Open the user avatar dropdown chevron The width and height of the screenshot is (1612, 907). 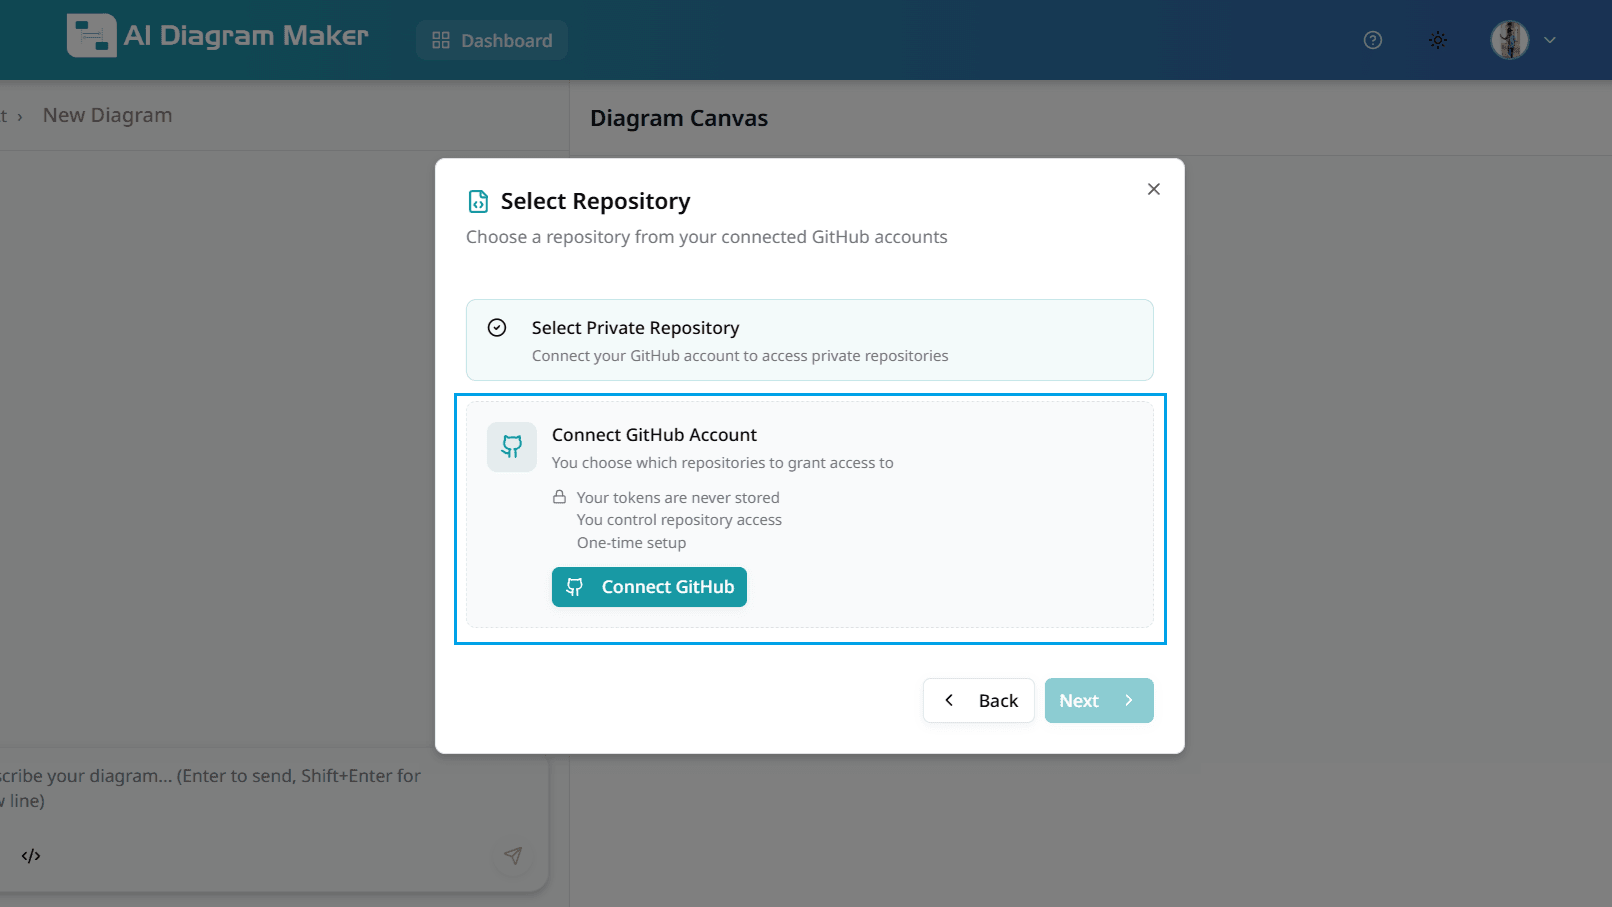tap(1550, 40)
